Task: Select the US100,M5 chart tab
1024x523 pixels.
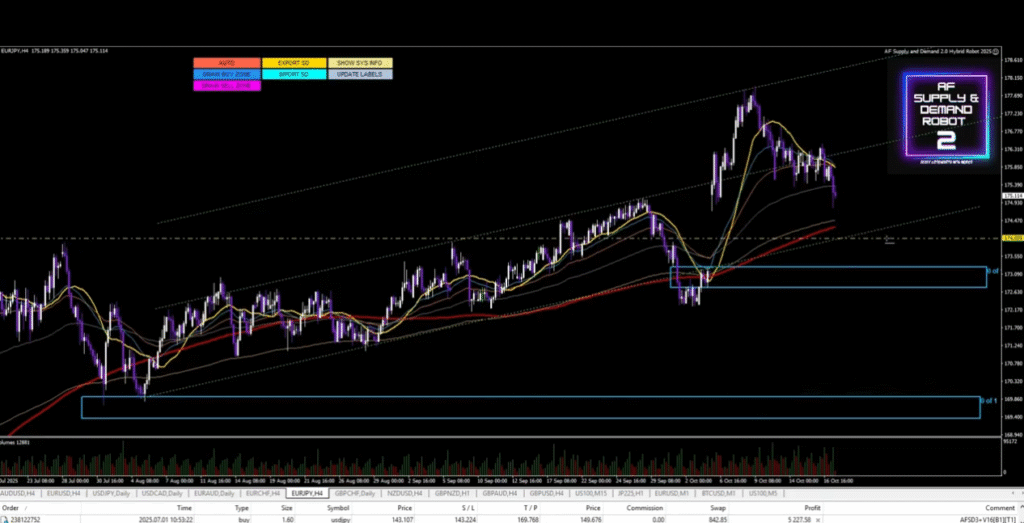Action: 762,493
